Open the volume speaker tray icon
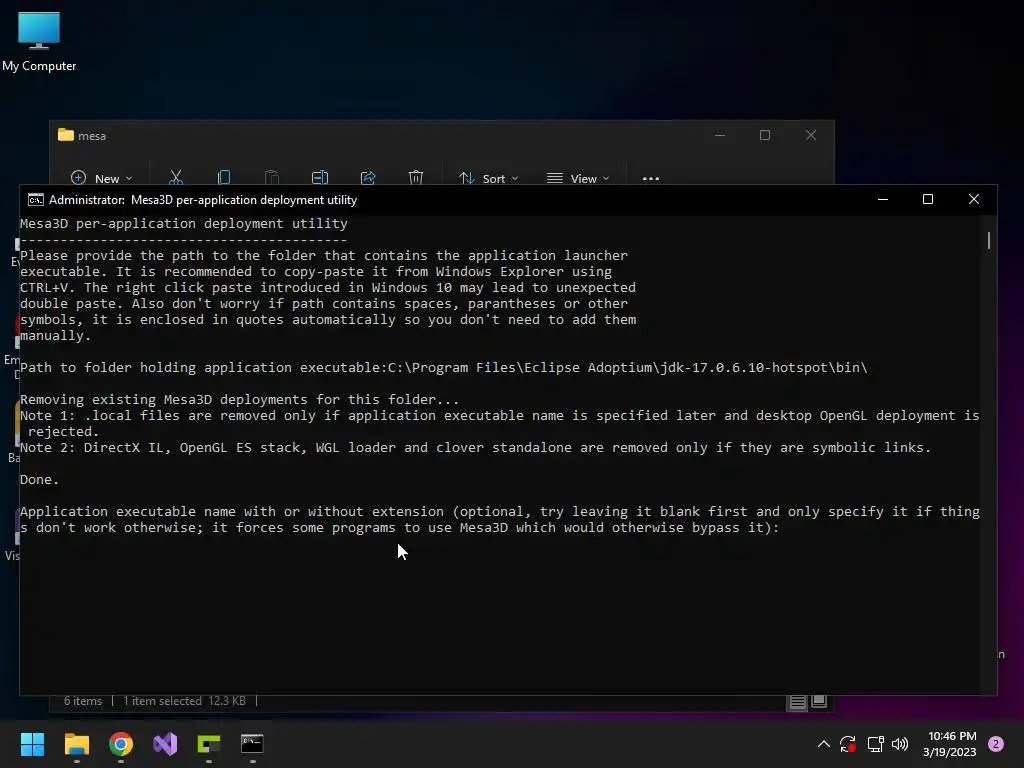This screenshot has width=1024, height=768. pos(900,744)
